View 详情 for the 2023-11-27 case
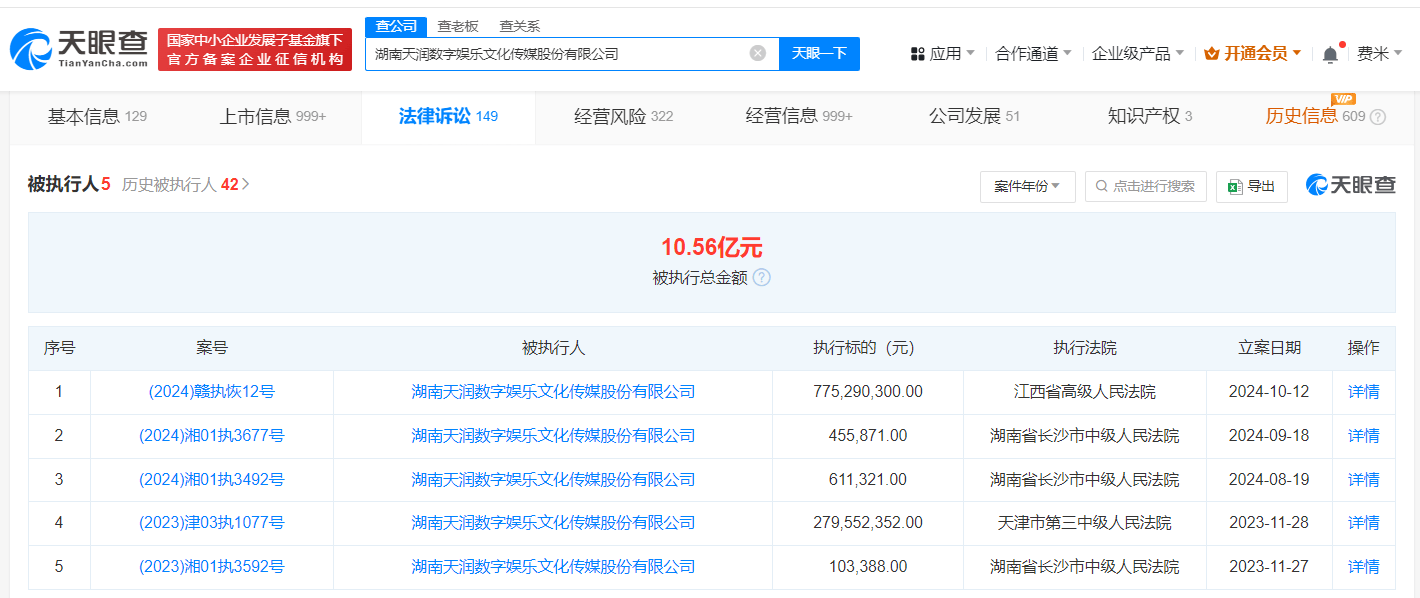This screenshot has width=1420, height=598. click(x=1363, y=567)
